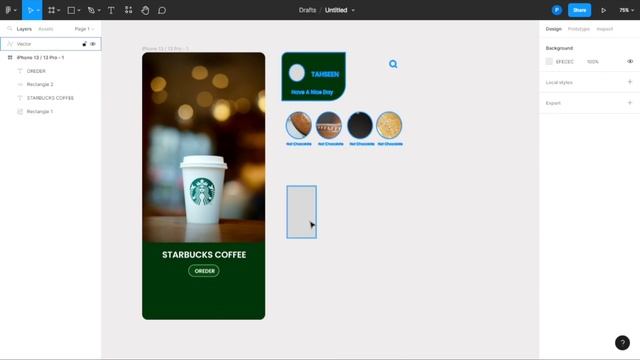Add a local style with plus
The width and height of the screenshot is (640, 360).
coord(630,82)
